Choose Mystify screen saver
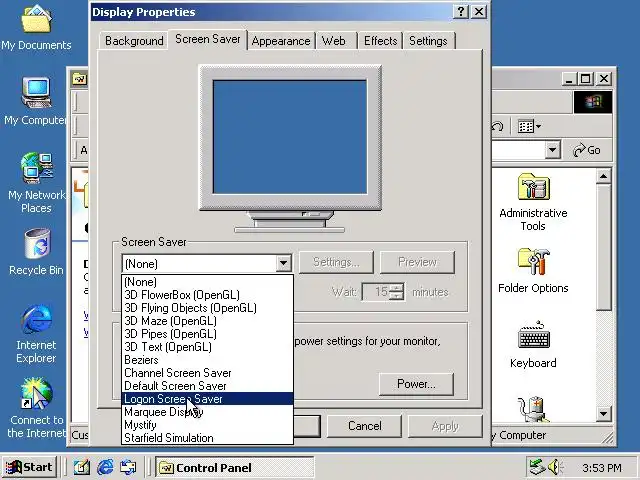 pyautogui.click(x=207, y=425)
